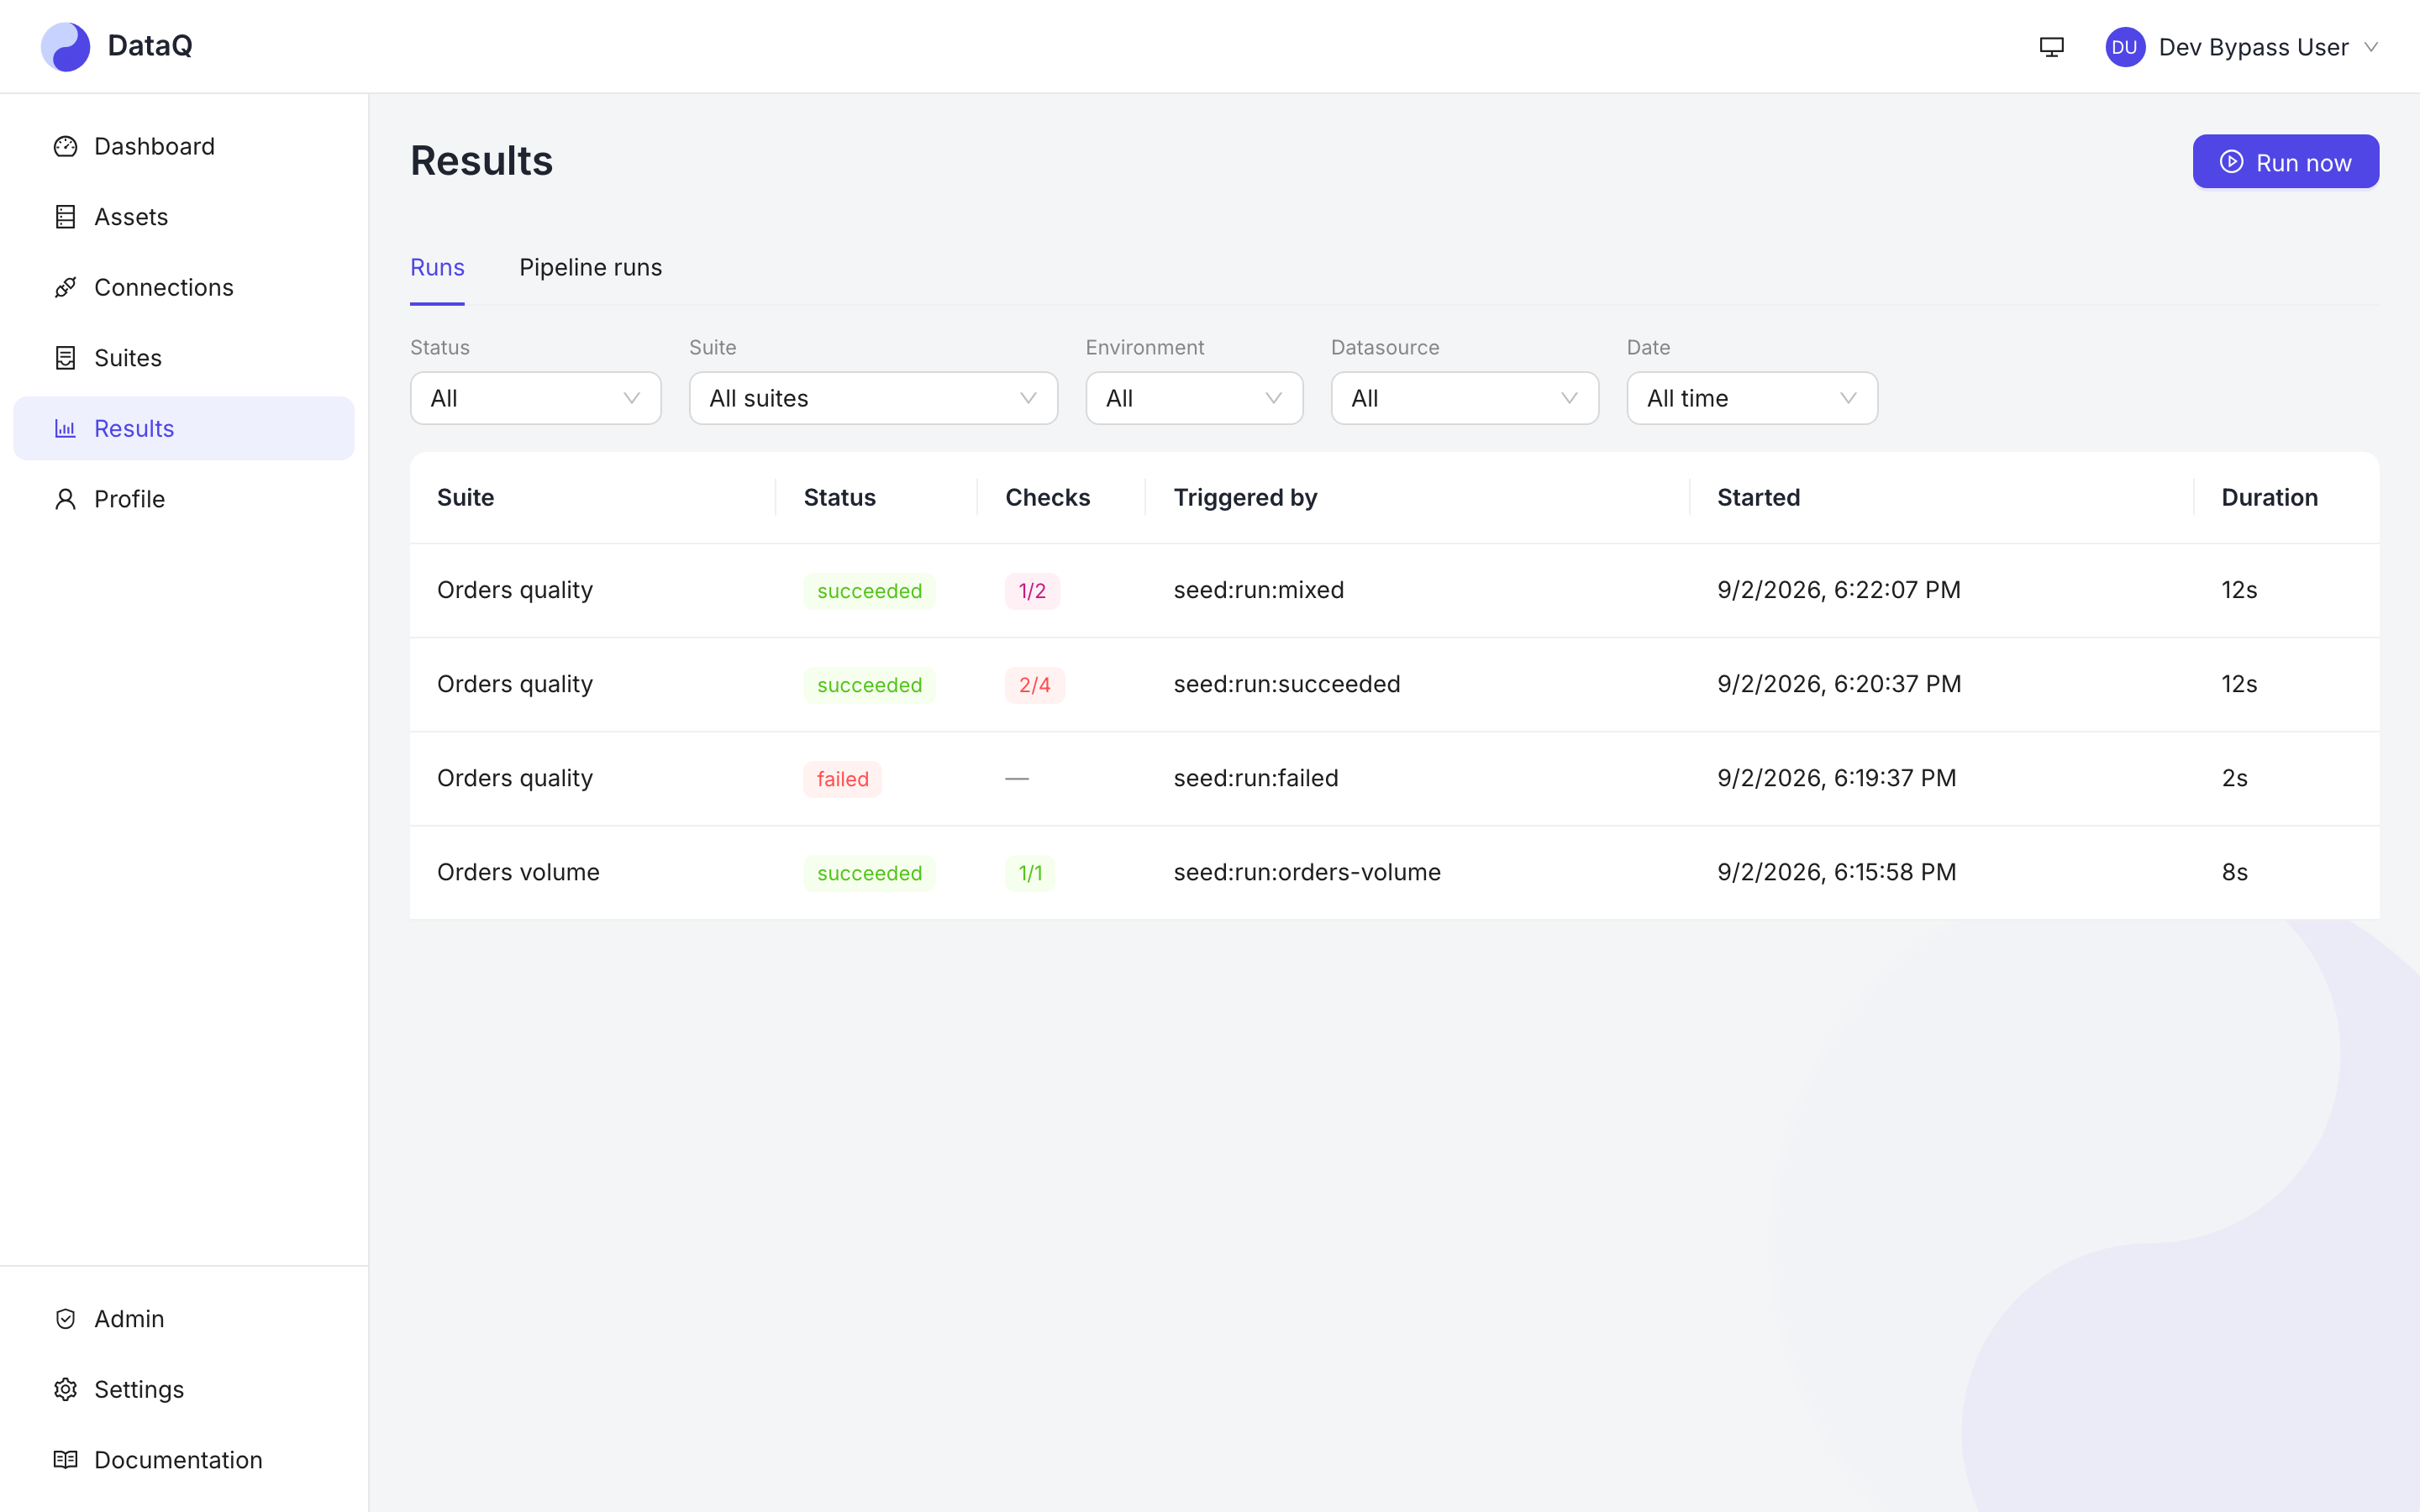Open the Datasource filter dropdown

point(1464,399)
